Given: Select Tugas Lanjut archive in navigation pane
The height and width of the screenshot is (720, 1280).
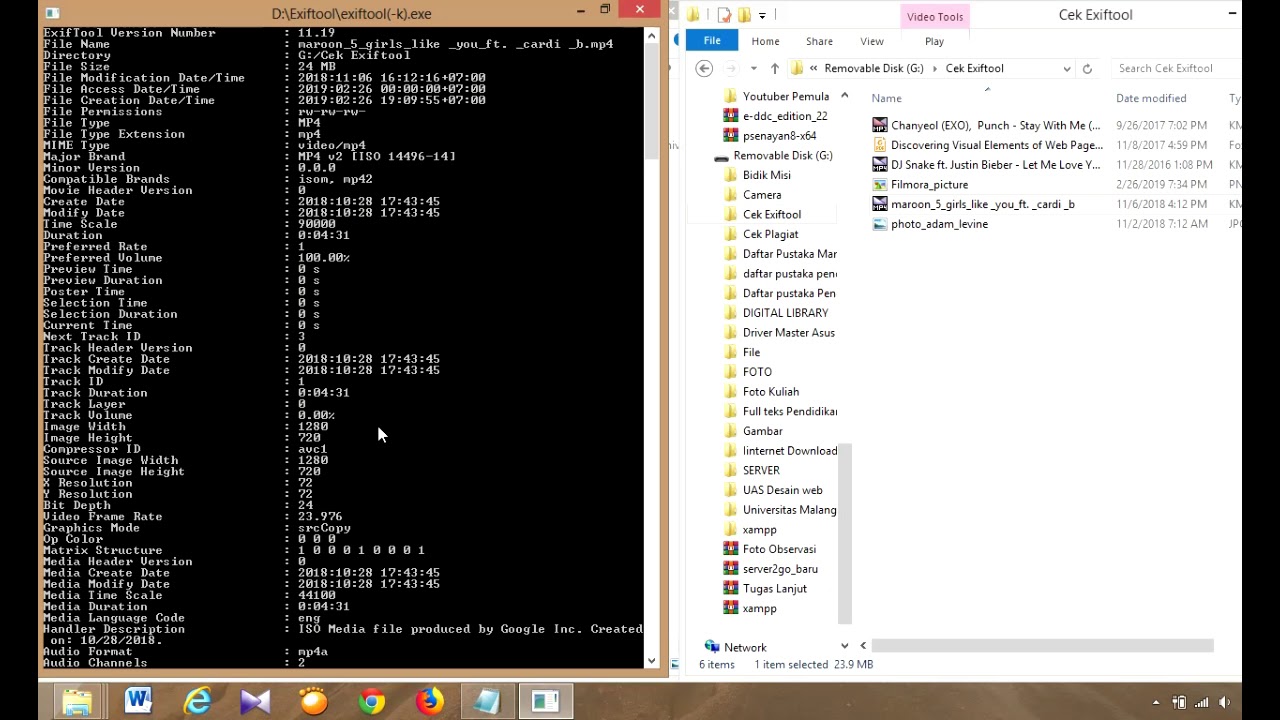Looking at the screenshot, I should pos(765,589).
